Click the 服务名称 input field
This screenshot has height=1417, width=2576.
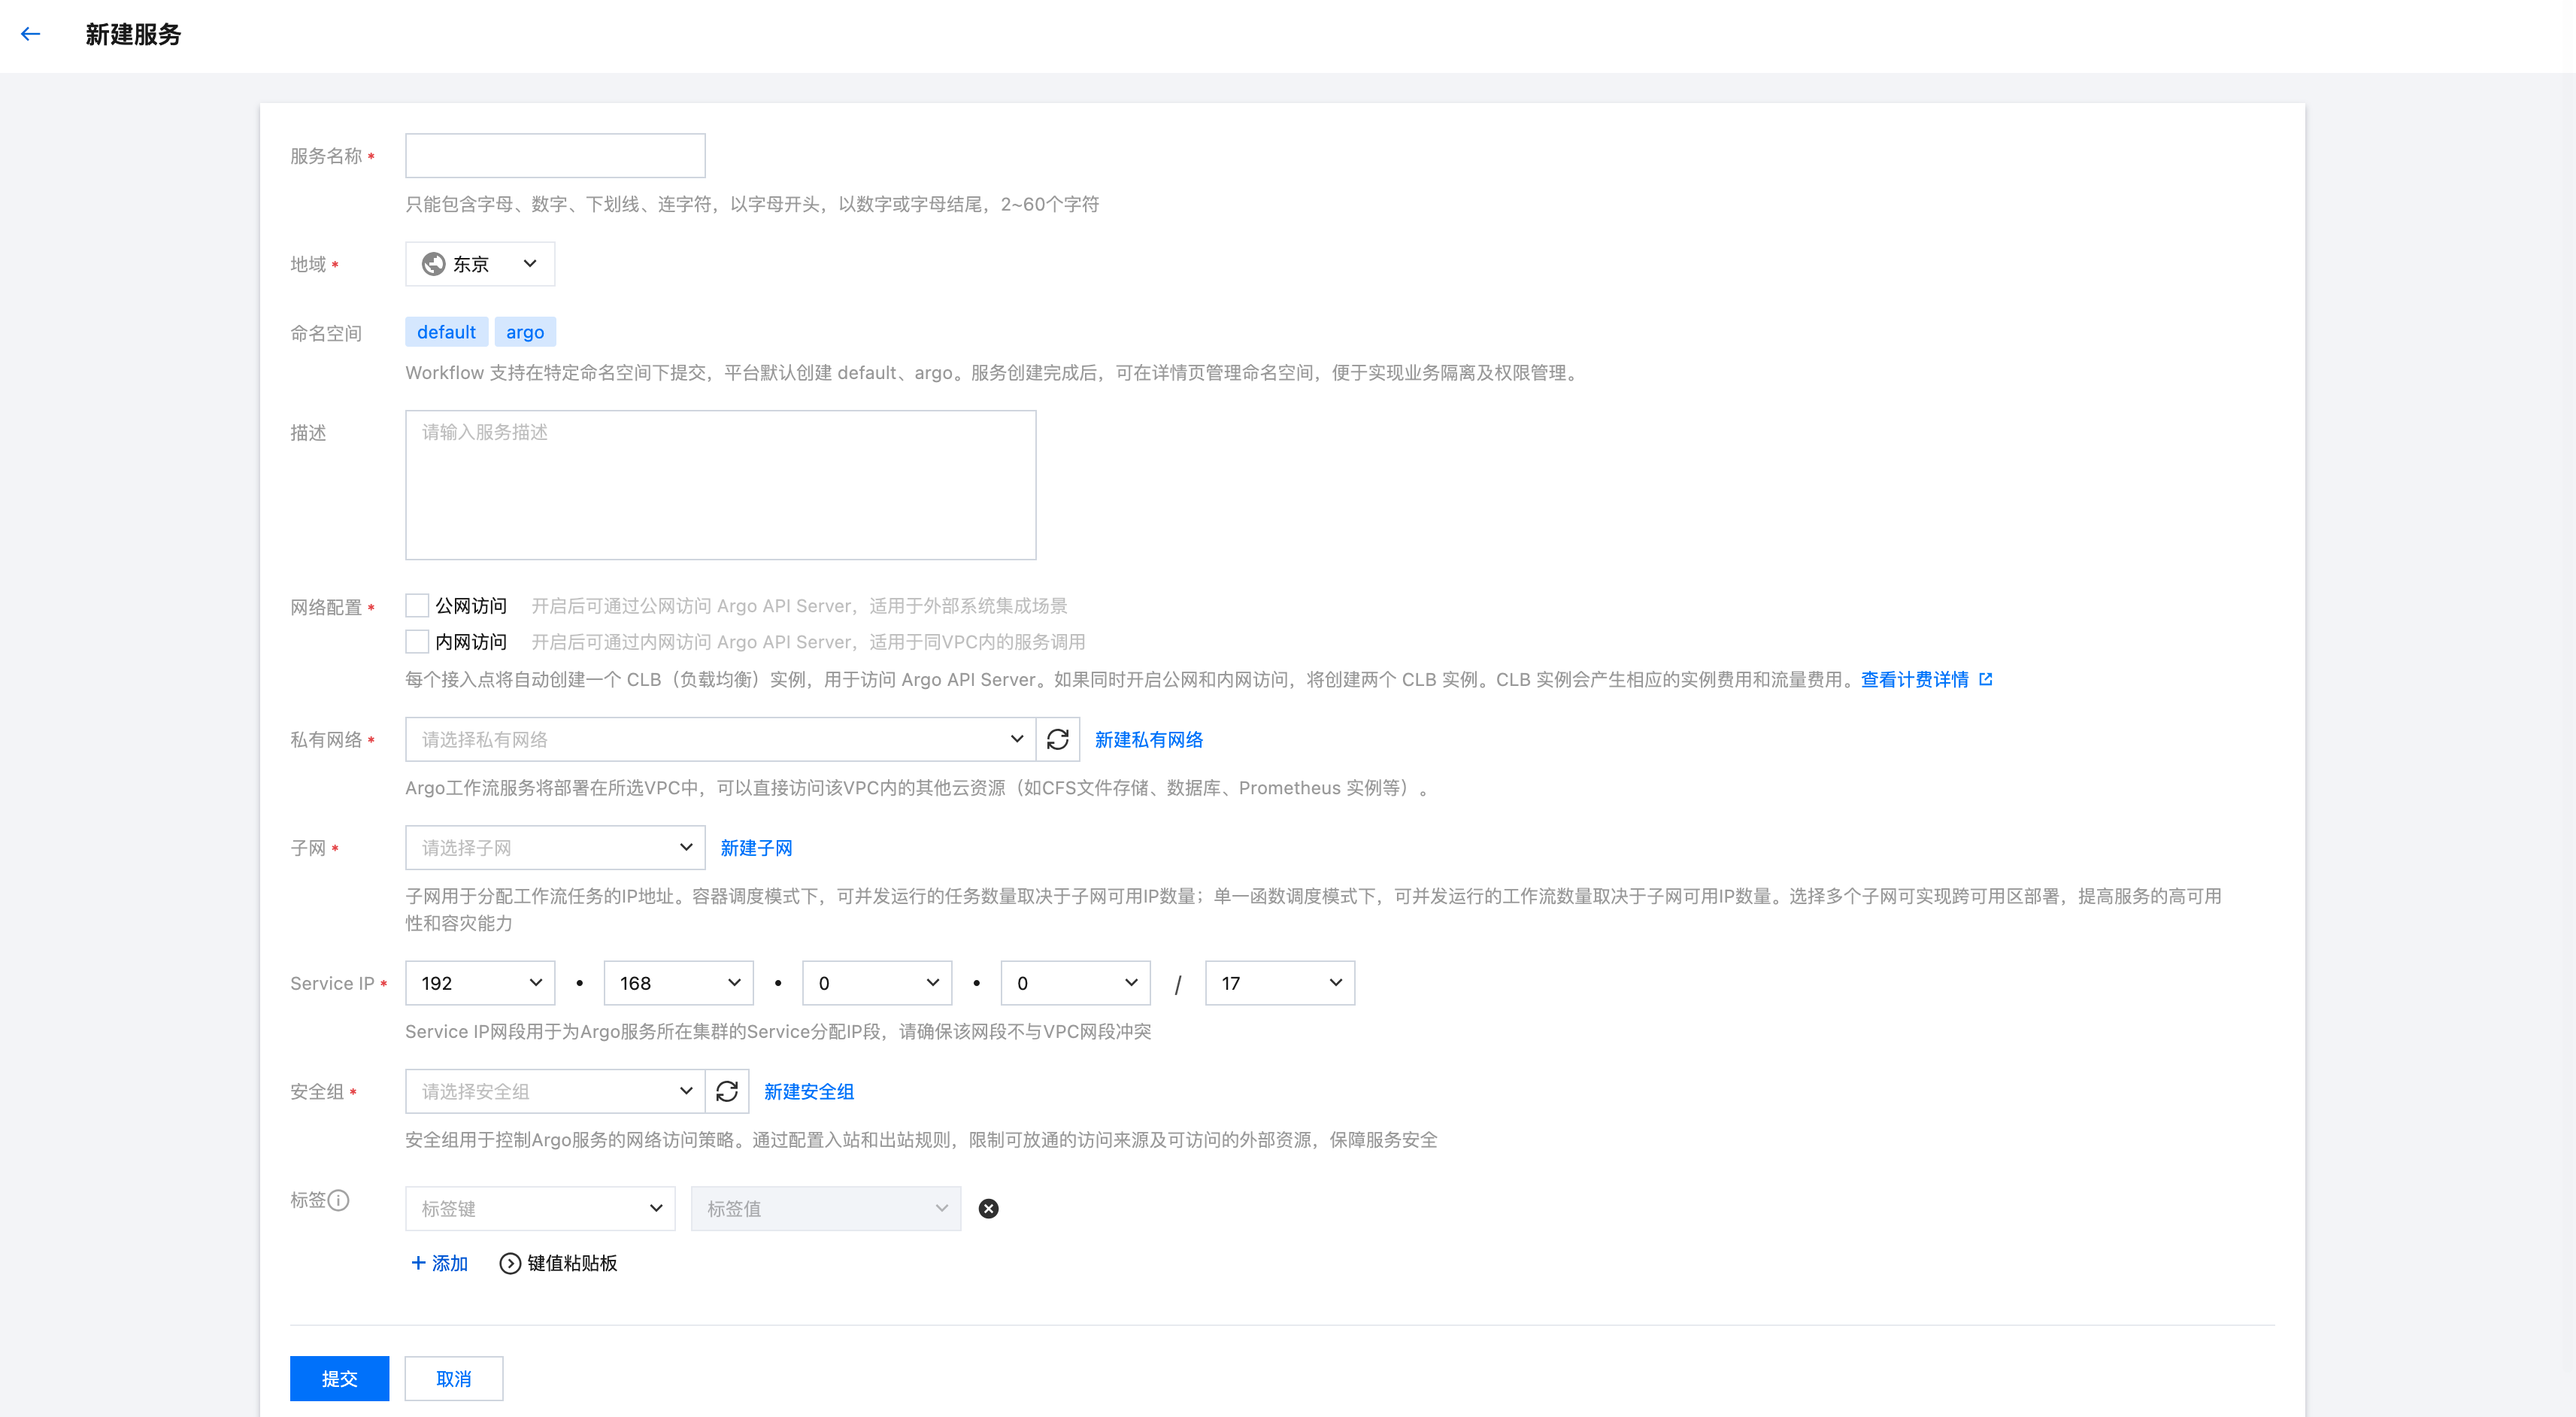point(555,156)
